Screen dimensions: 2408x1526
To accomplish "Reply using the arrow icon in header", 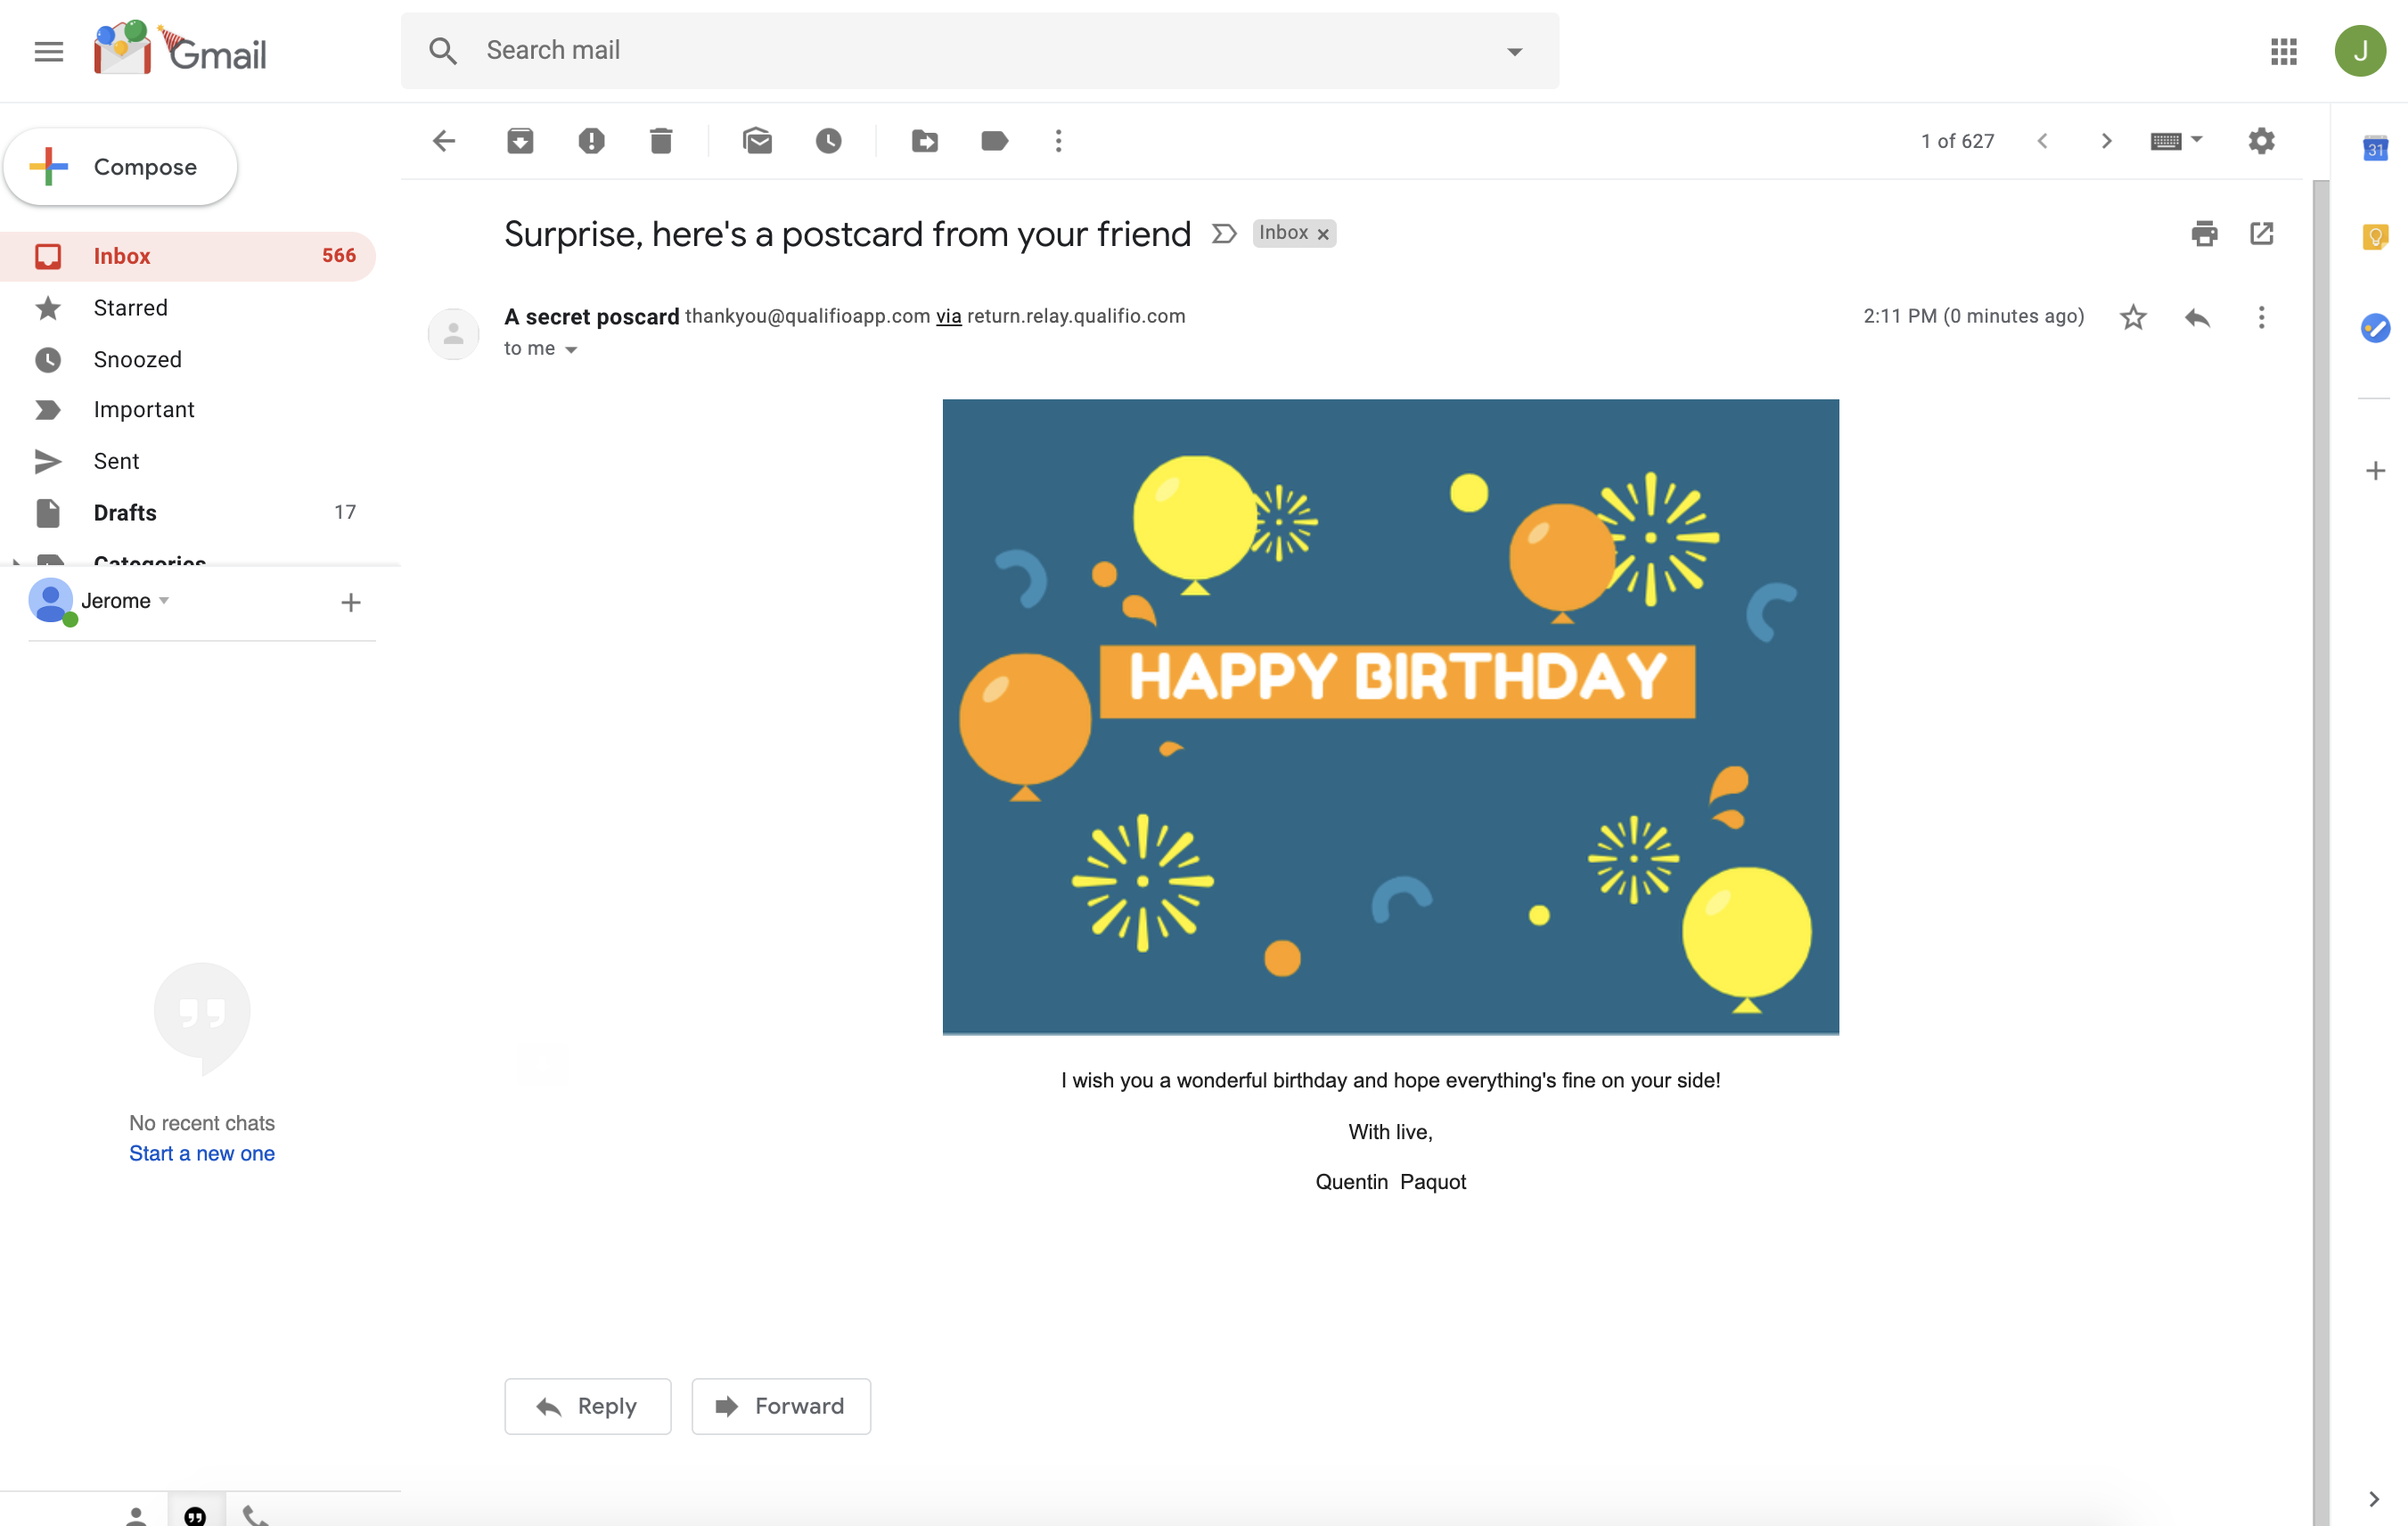I will pos(2197,318).
